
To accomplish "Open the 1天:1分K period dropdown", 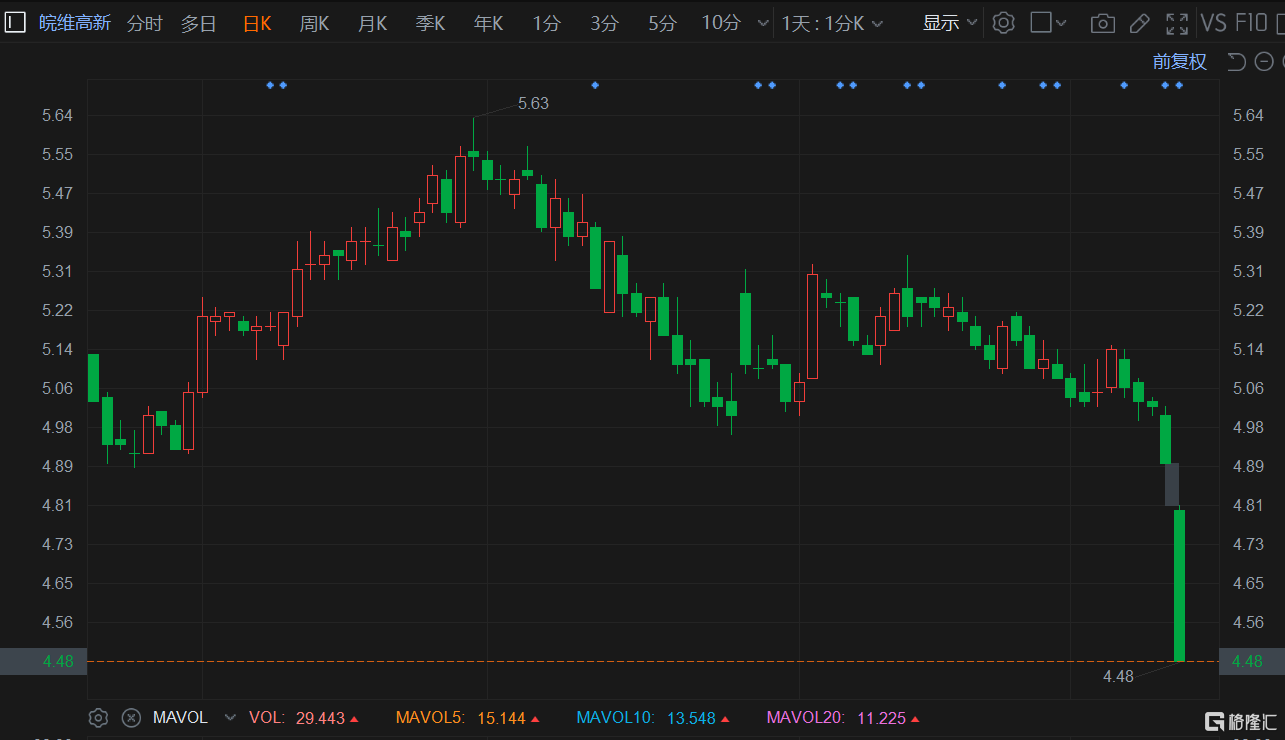I will tap(832, 23).
